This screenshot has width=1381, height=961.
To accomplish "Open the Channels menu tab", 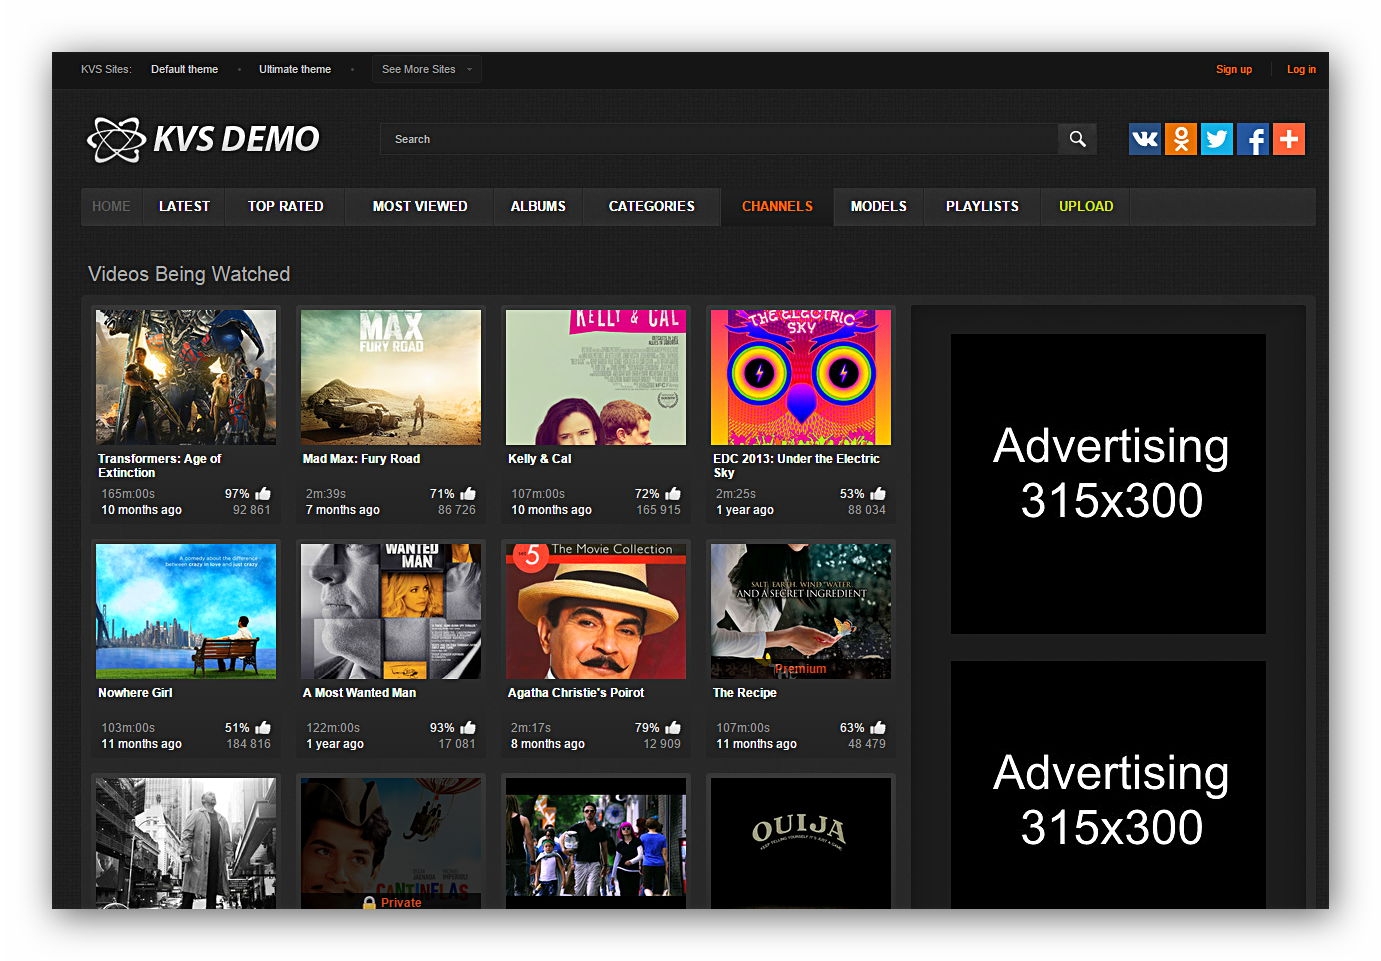I will 777,207.
